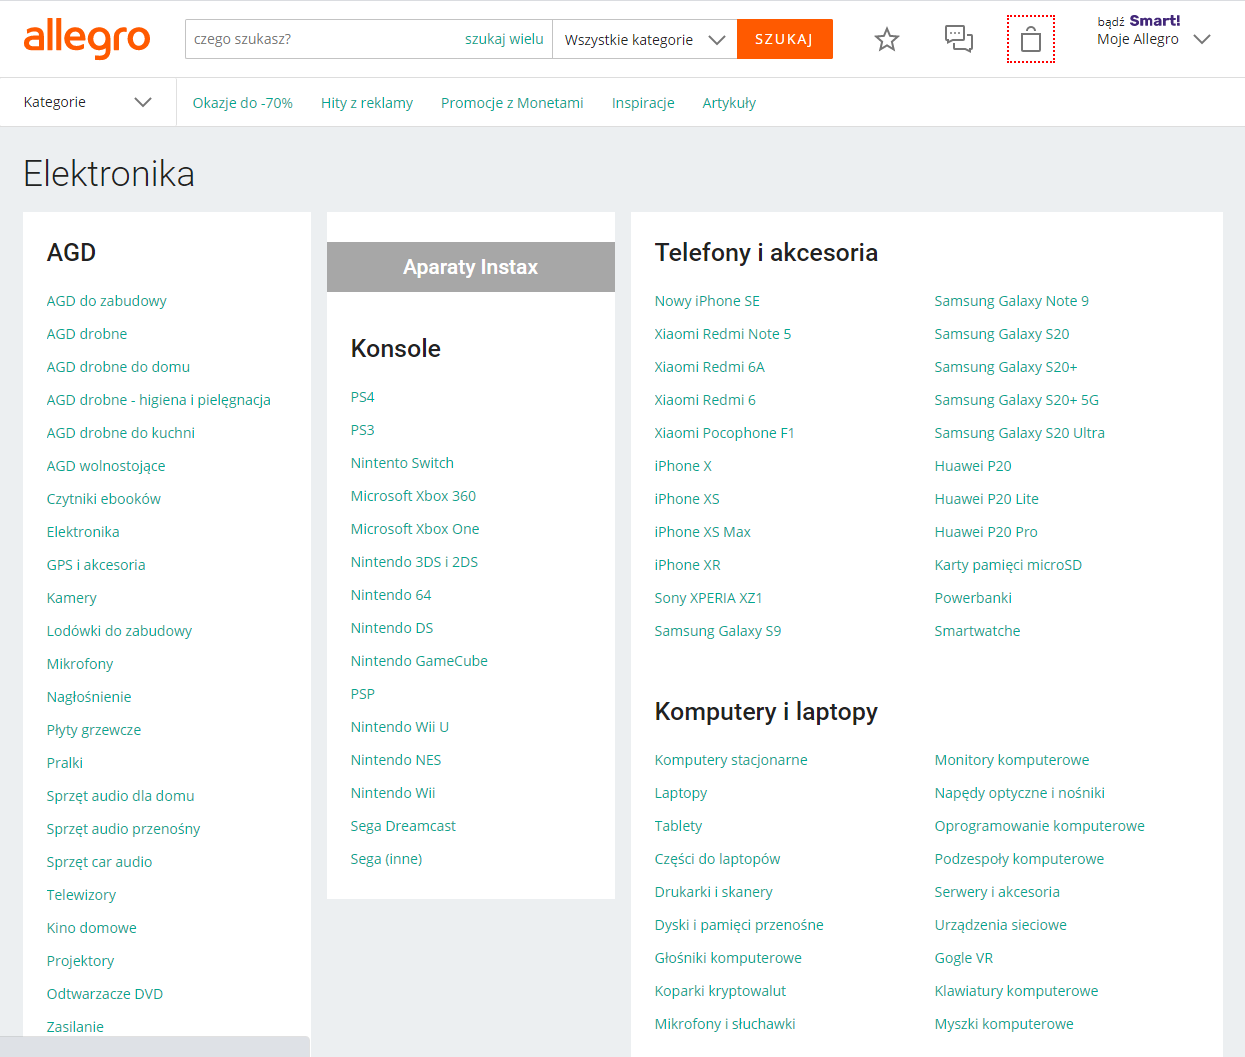Open Drukarki i skanery link
The width and height of the screenshot is (1245, 1057).
(714, 892)
